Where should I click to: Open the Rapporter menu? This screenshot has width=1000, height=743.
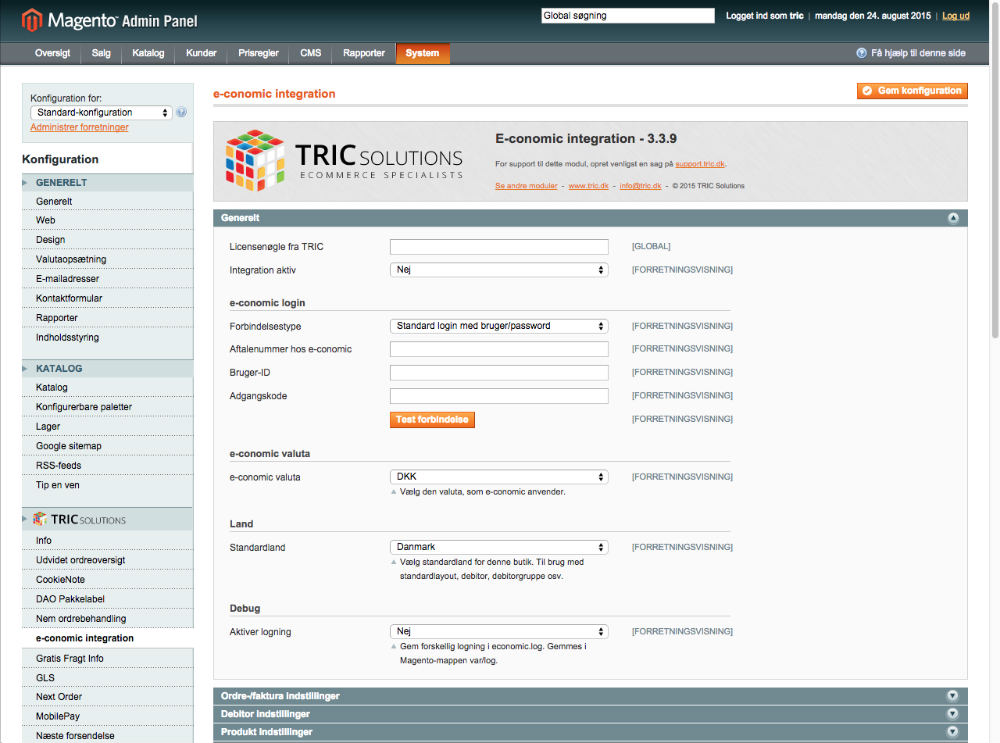point(363,53)
